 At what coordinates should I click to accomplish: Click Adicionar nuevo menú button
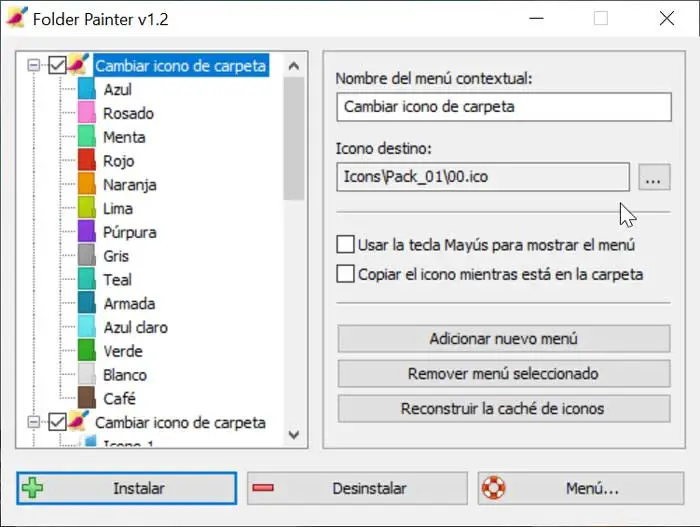click(x=504, y=339)
